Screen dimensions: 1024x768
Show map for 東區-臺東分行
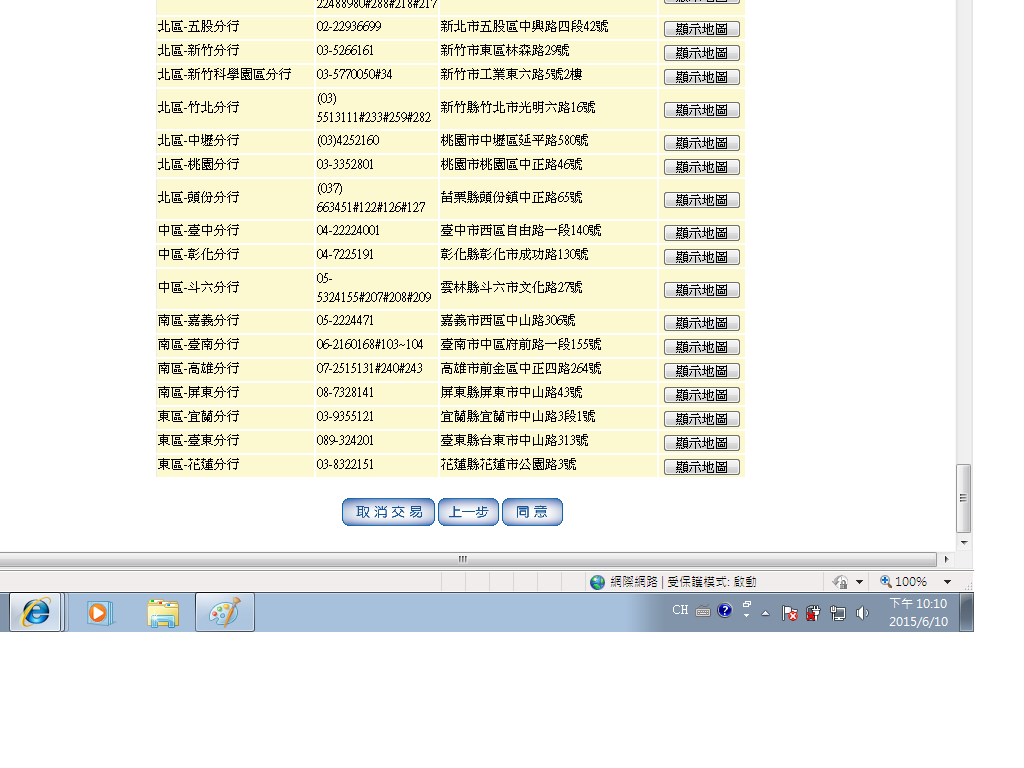coord(701,443)
